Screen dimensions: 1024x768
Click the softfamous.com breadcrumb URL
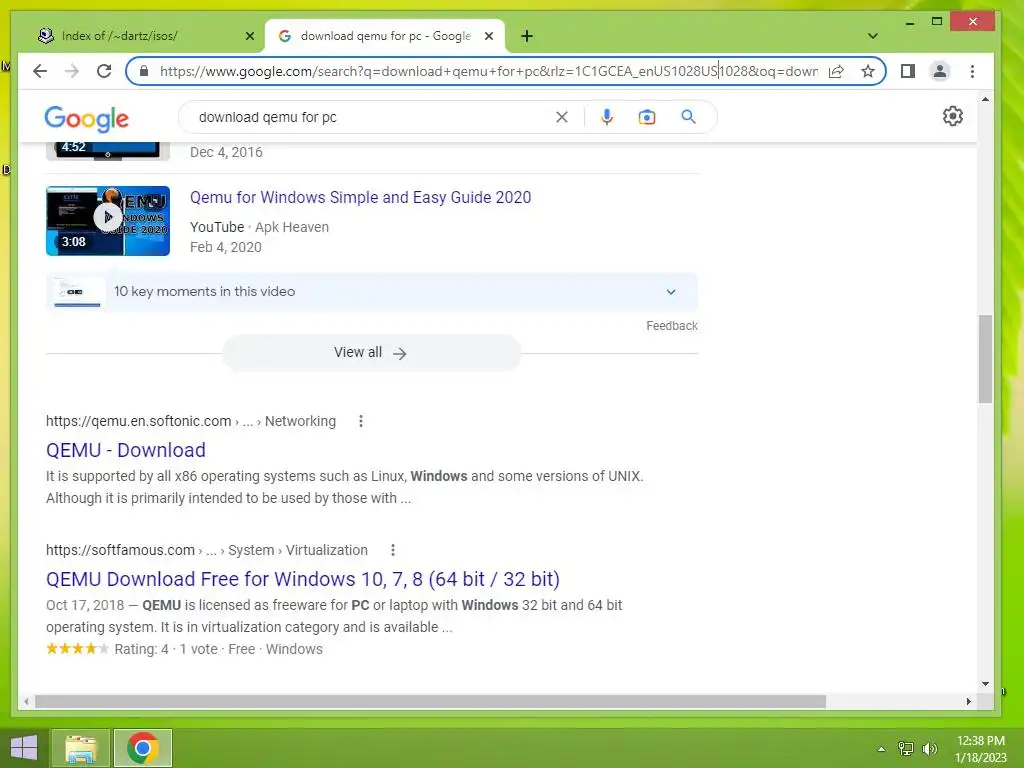pos(120,550)
